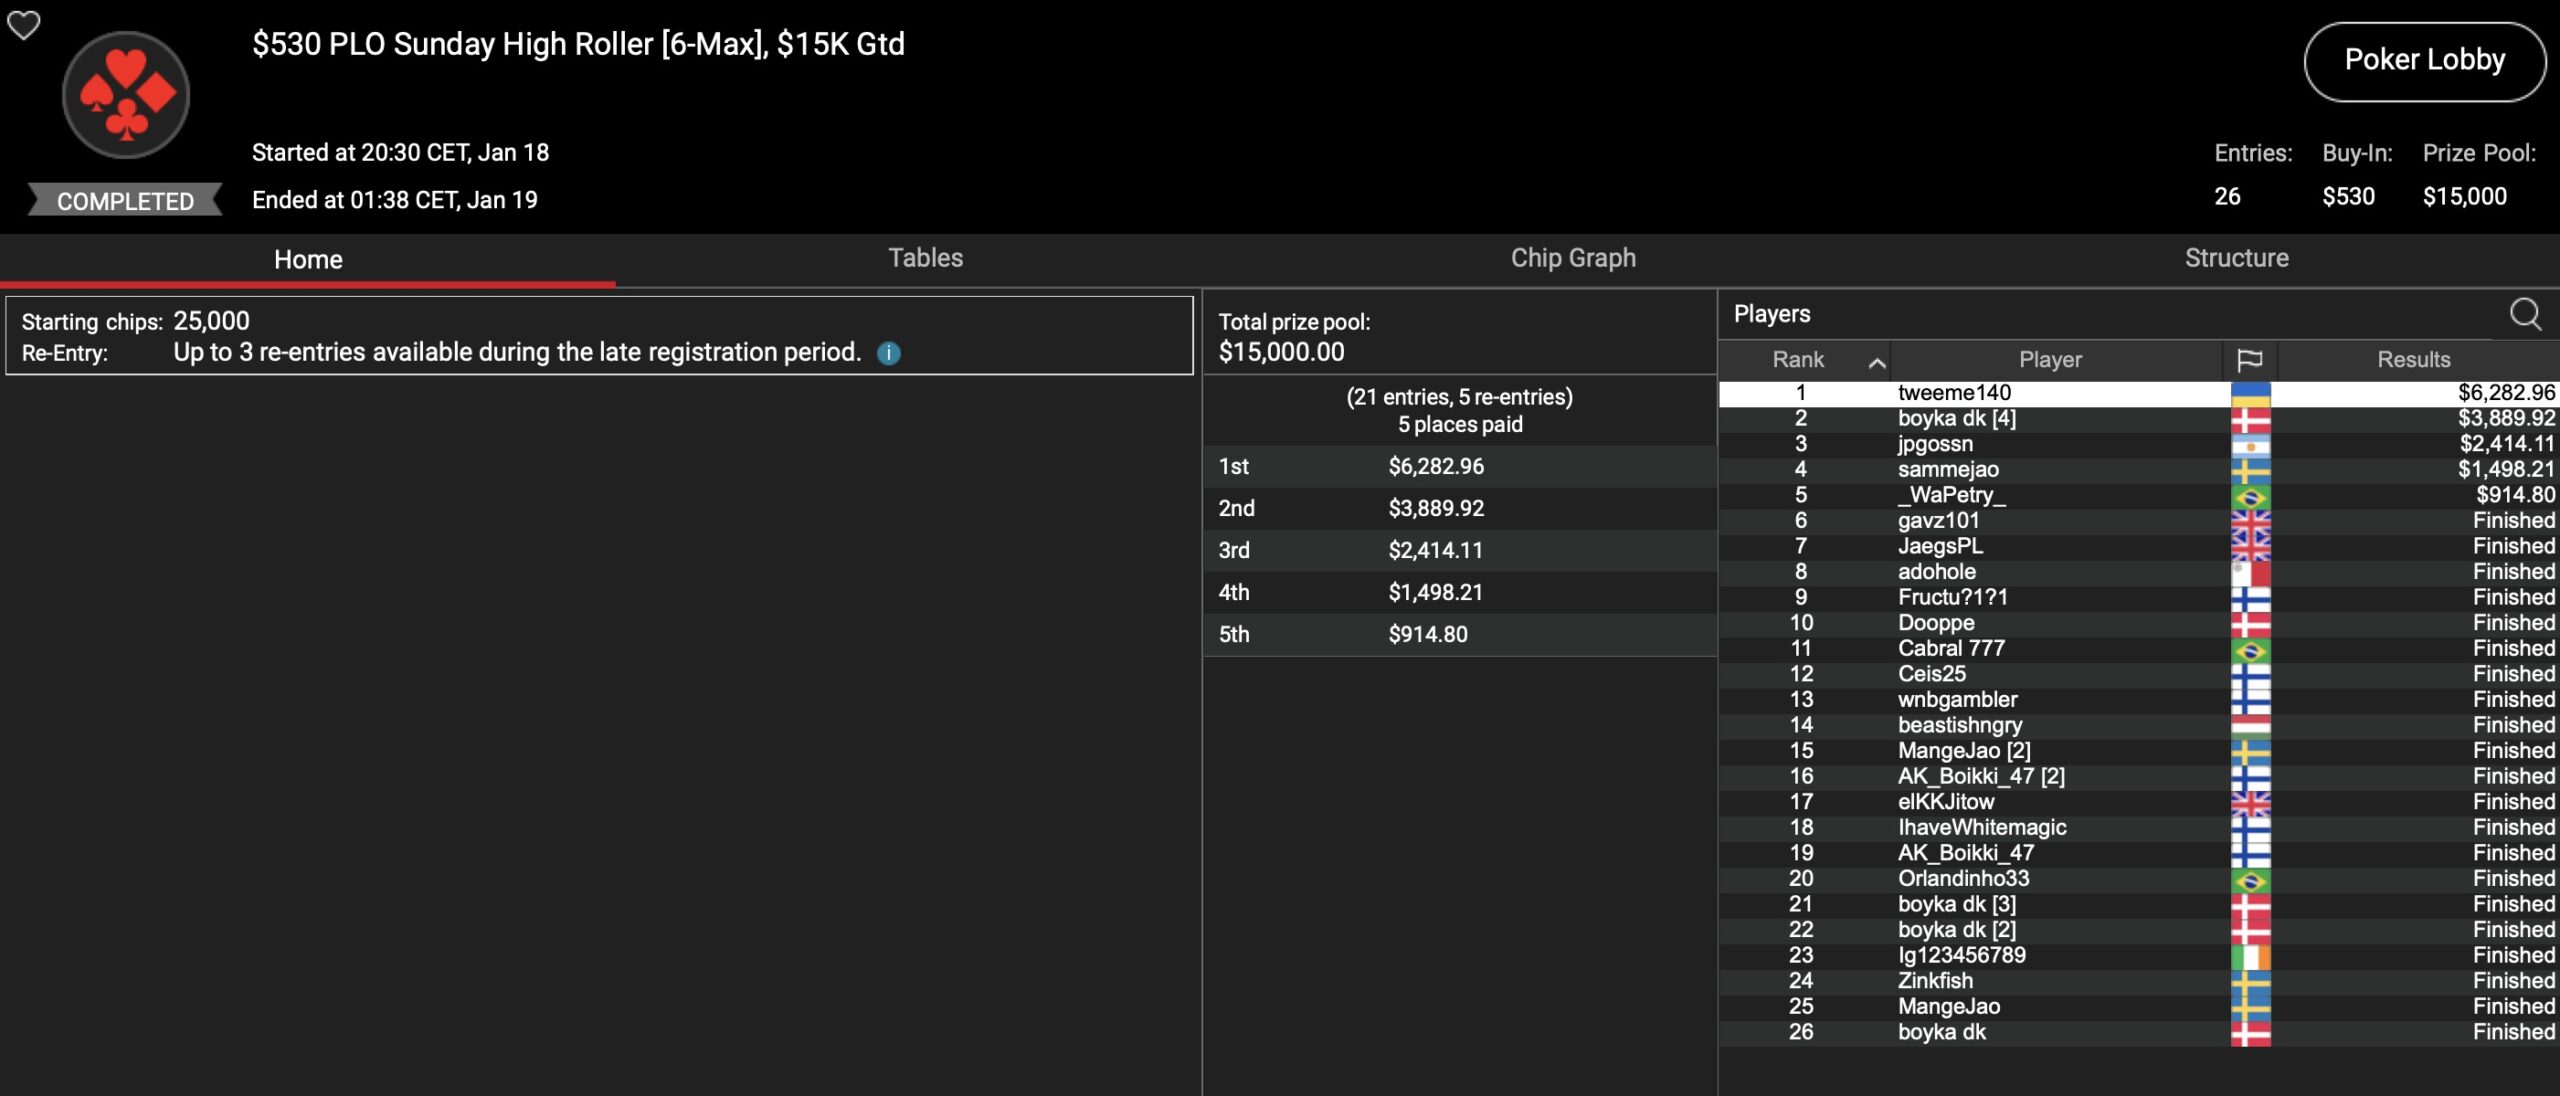
Task: Select player boyka dk [4] row
Action: [x=1956, y=418]
